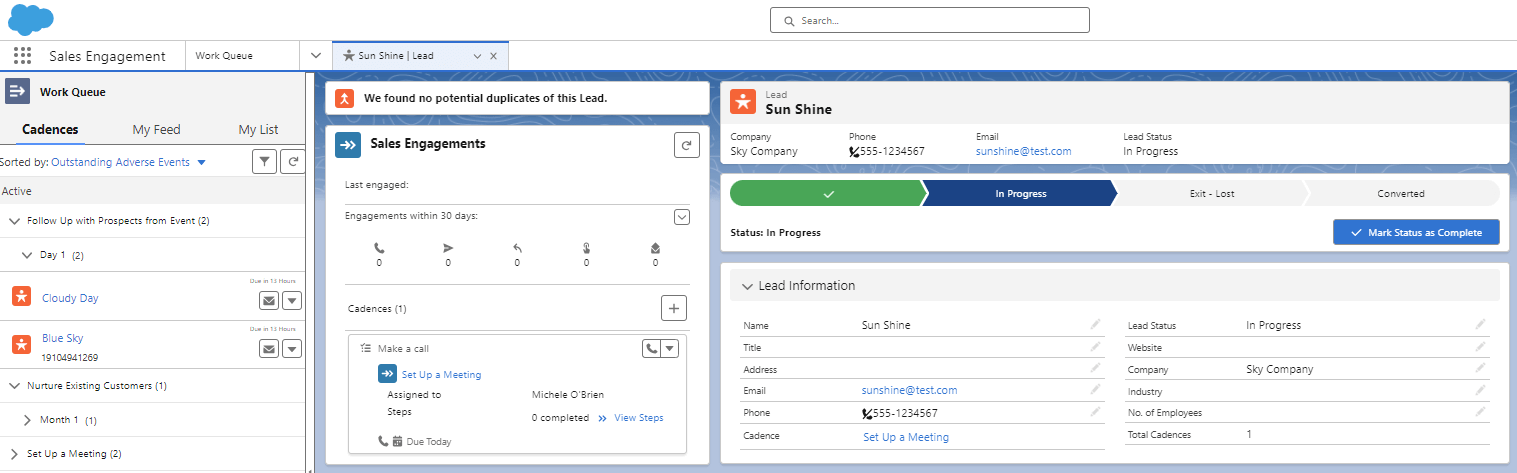Click the email replies engagement icon

click(517, 248)
